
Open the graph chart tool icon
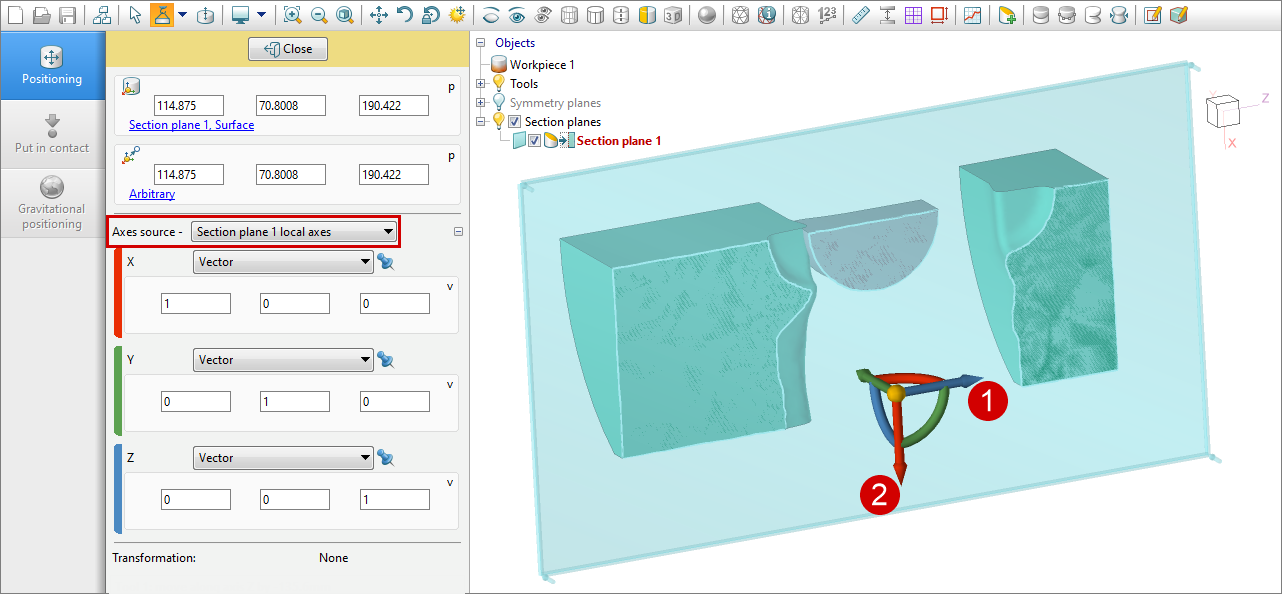point(972,15)
